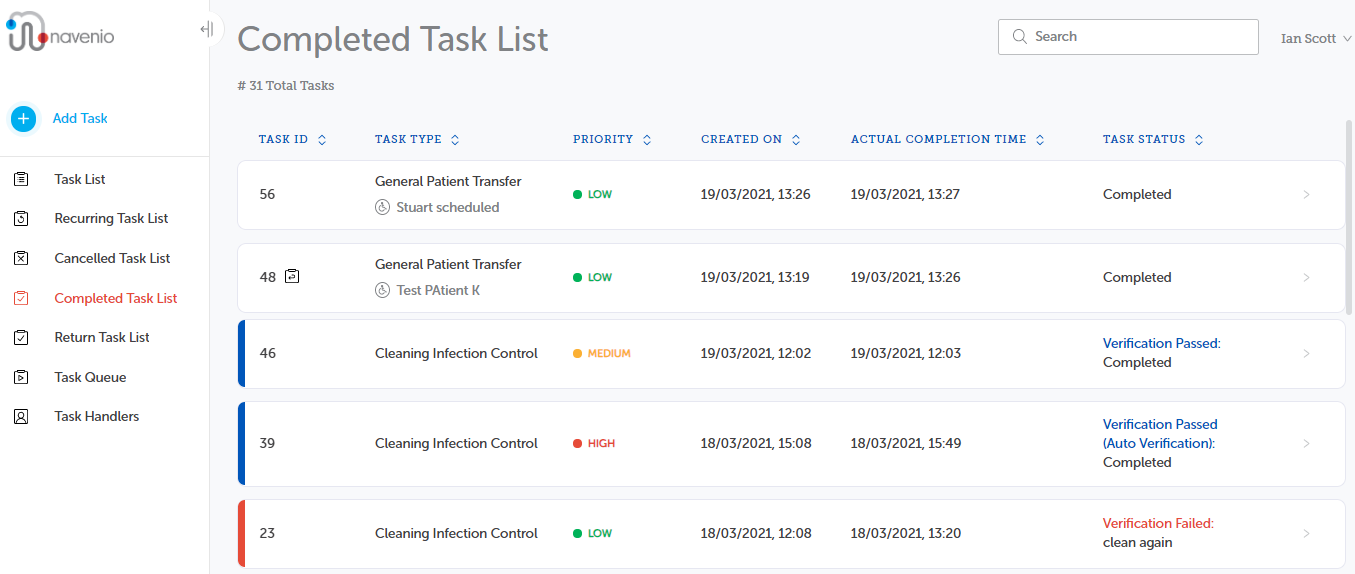Expand task 23 row chevron
The width and height of the screenshot is (1355, 574).
click(1307, 534)
